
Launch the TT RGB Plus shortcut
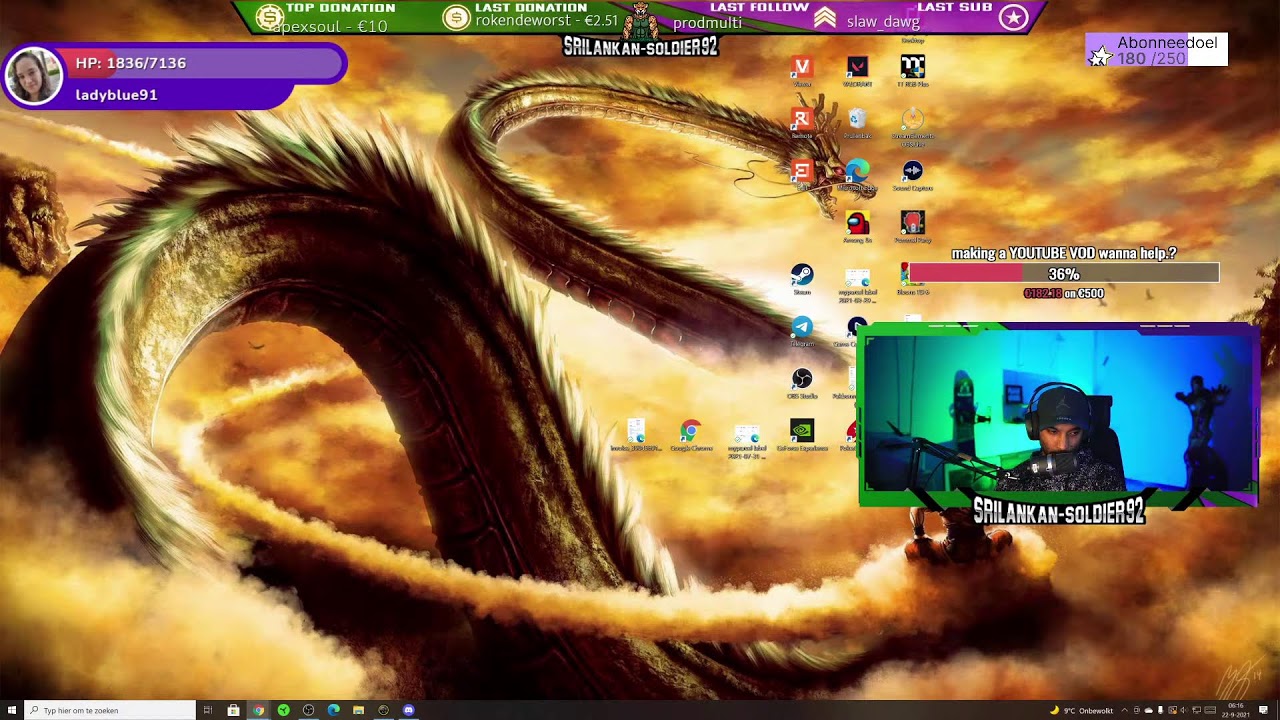[912, 69]
